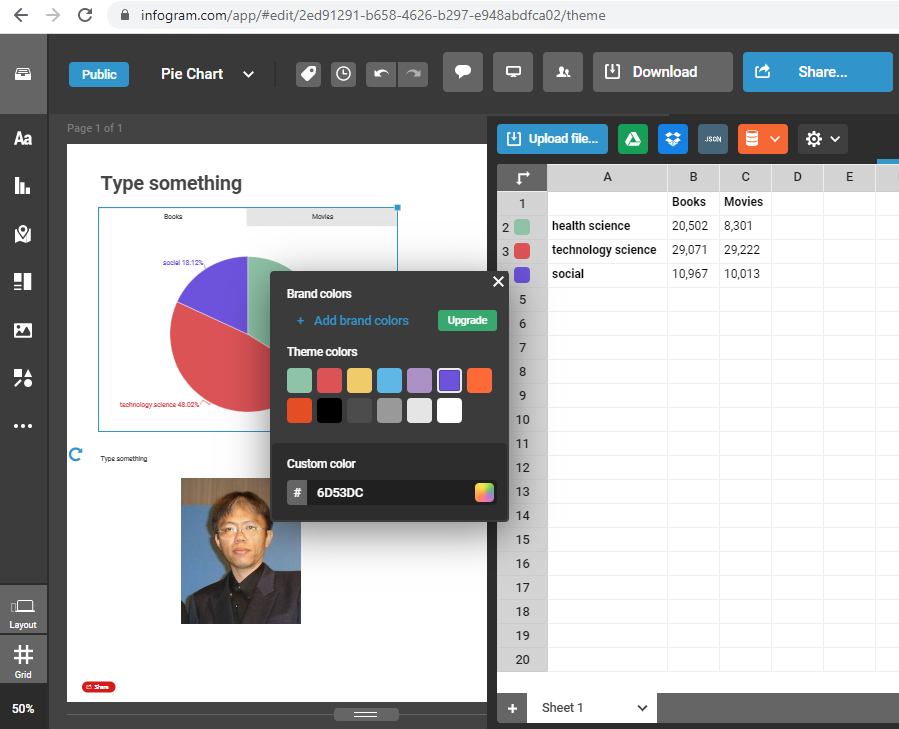Import data from Google Drive
Image resolution: width=899 pixels, height=729 pixels.
pos(632,139)
